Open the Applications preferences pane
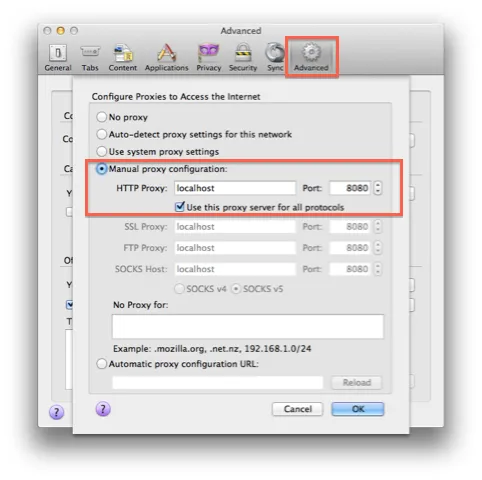 [166, 58]
